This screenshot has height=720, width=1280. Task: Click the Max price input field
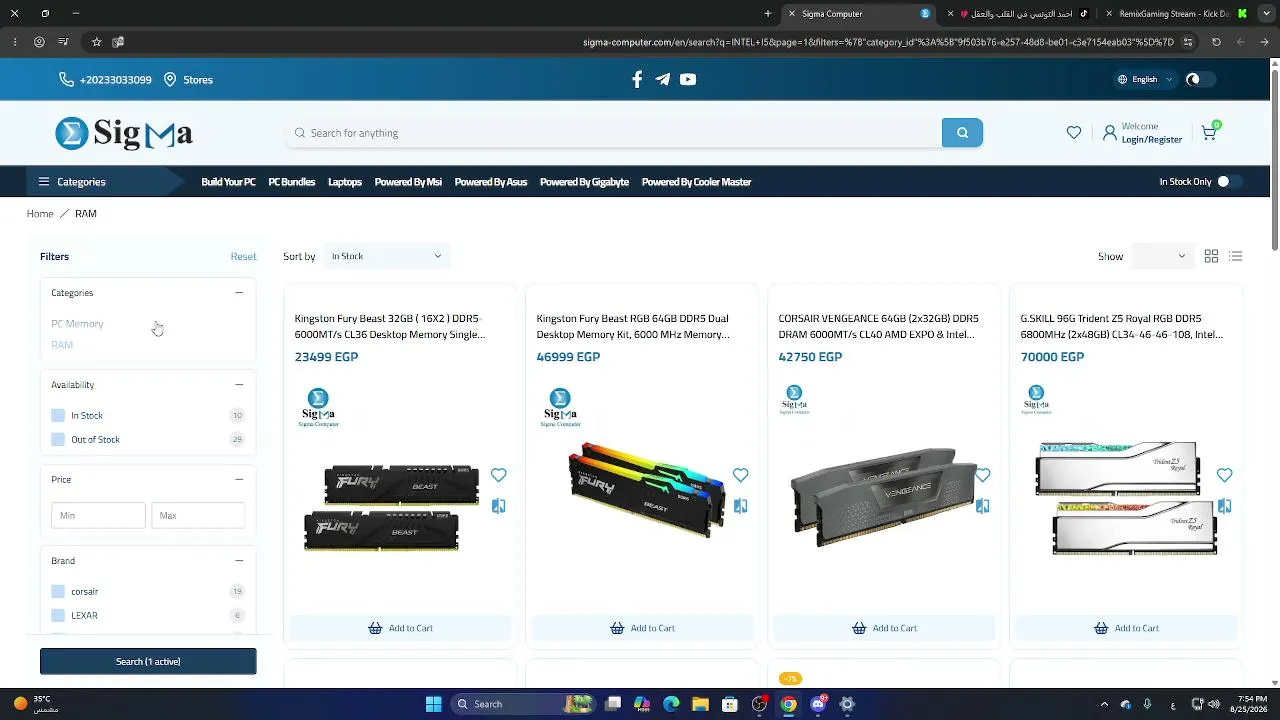click(x=198, y=516)
